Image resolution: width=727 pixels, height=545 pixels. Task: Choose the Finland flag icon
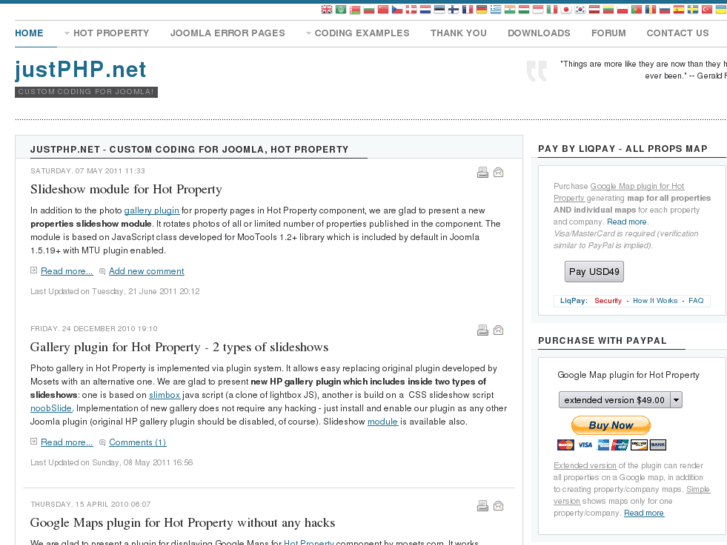453,9
